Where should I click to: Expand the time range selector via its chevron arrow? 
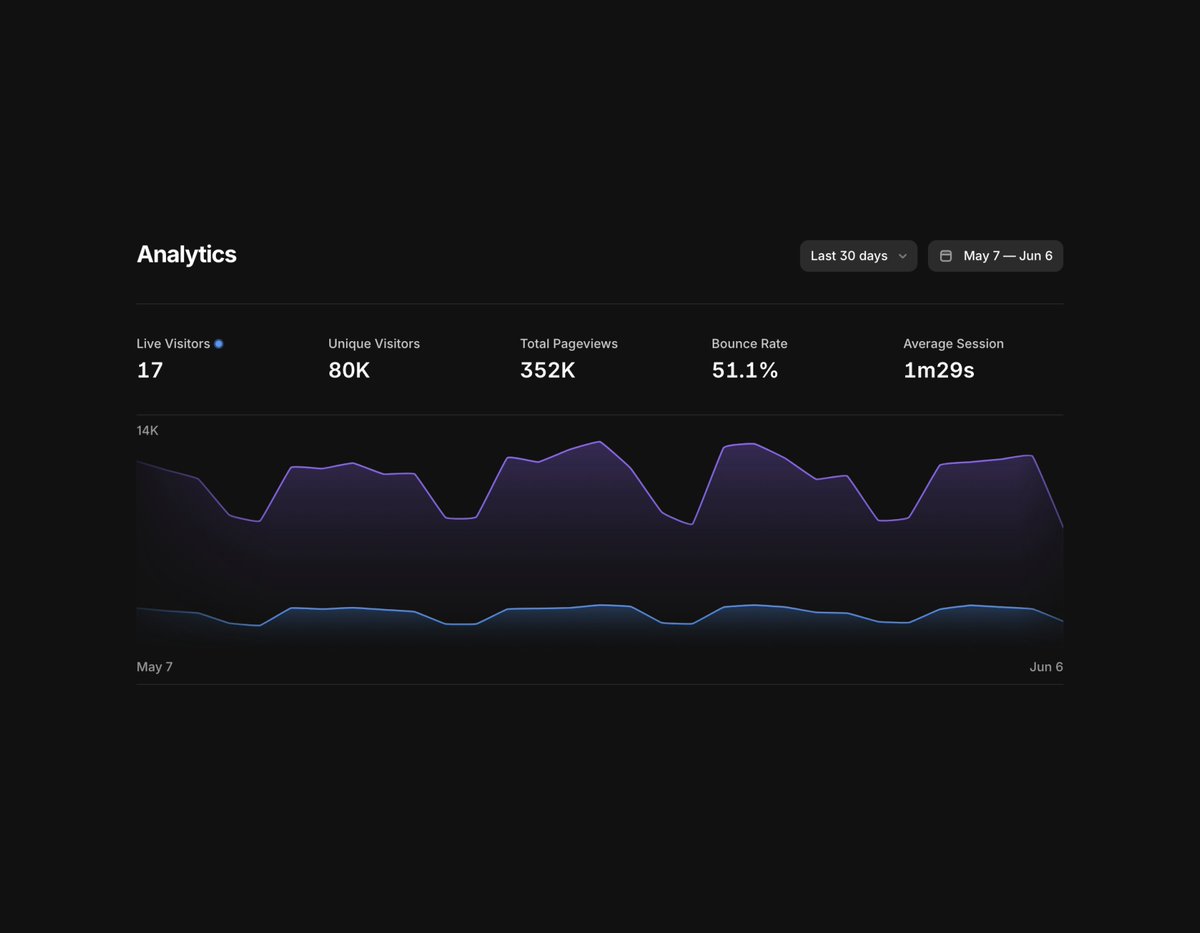click(x=903, y=256)
